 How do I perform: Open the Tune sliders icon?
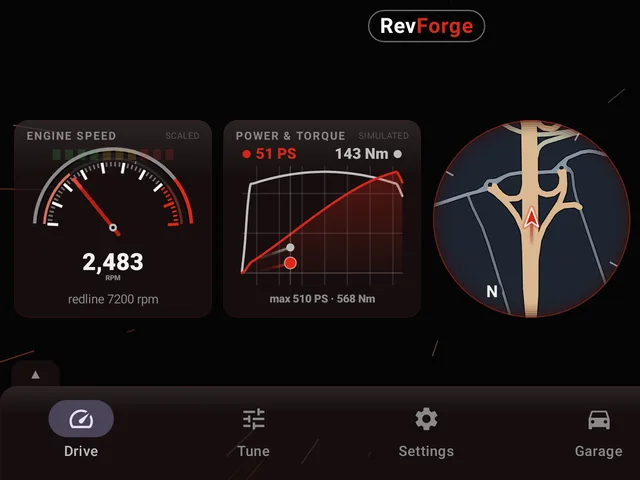point(253,419)
